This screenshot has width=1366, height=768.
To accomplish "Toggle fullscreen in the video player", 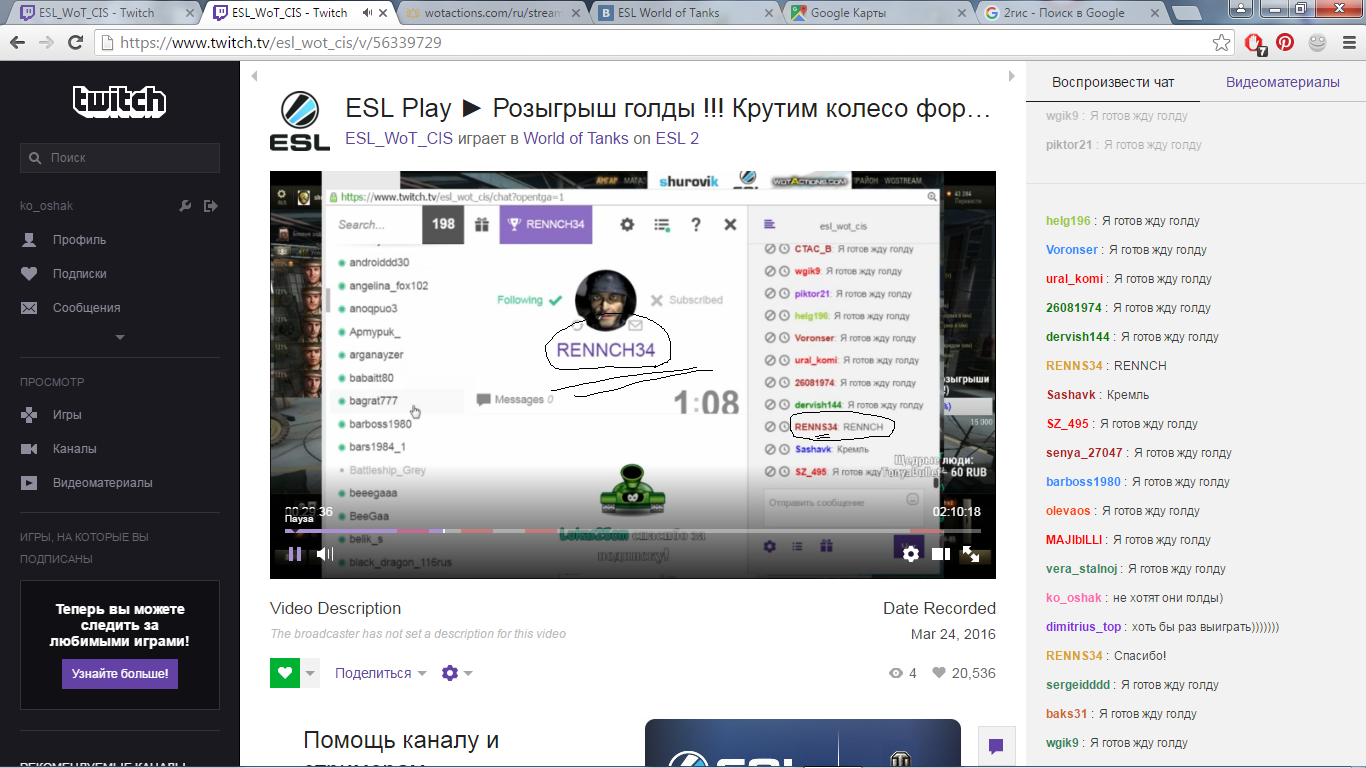I will 971,553.
